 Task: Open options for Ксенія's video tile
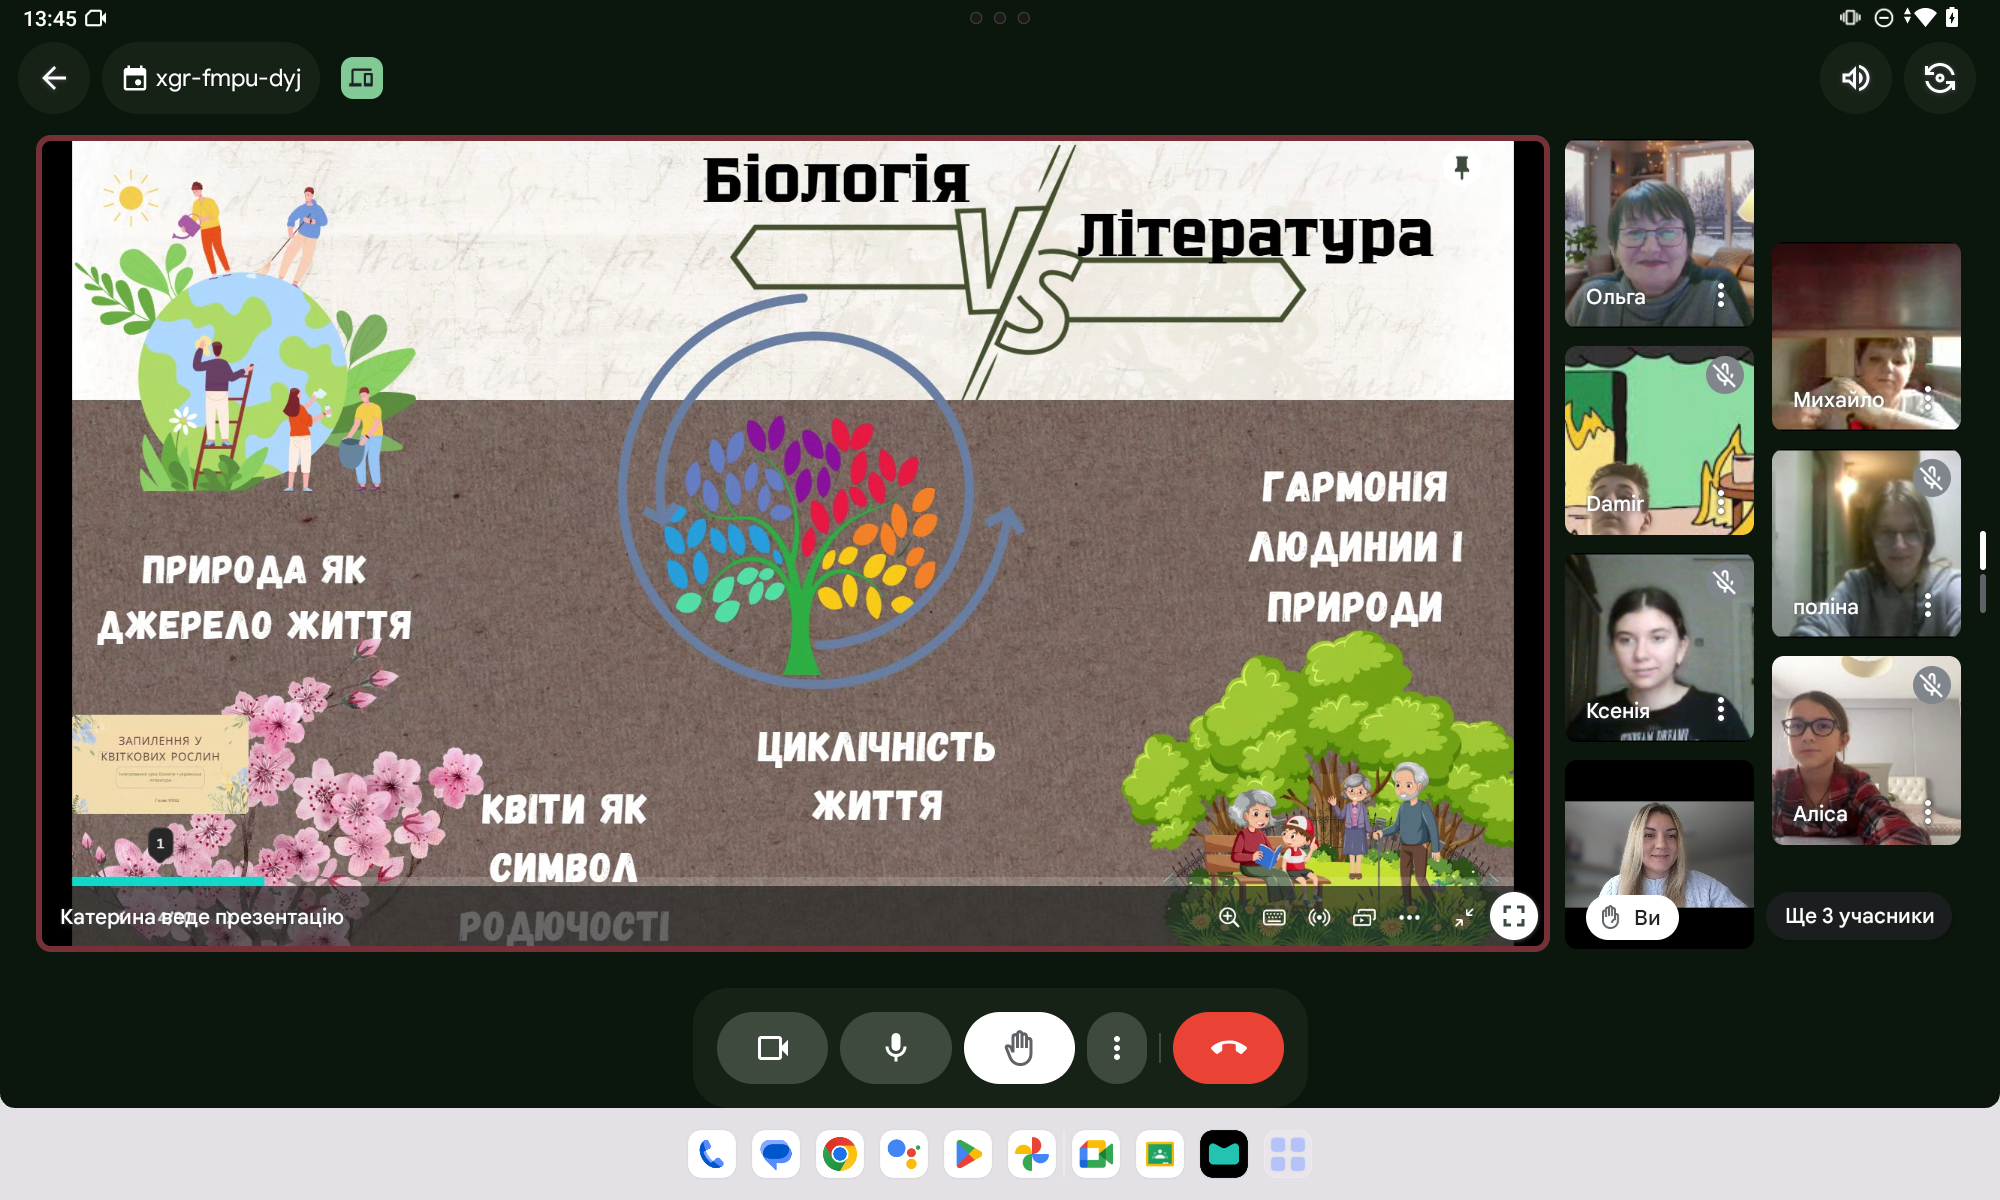coord(1720,709)
